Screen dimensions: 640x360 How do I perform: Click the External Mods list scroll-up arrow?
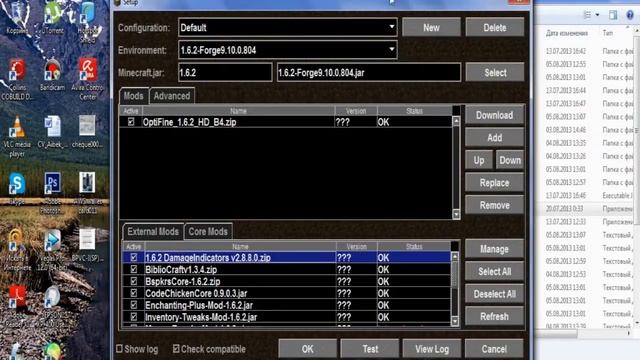click(x=455, y=257)
